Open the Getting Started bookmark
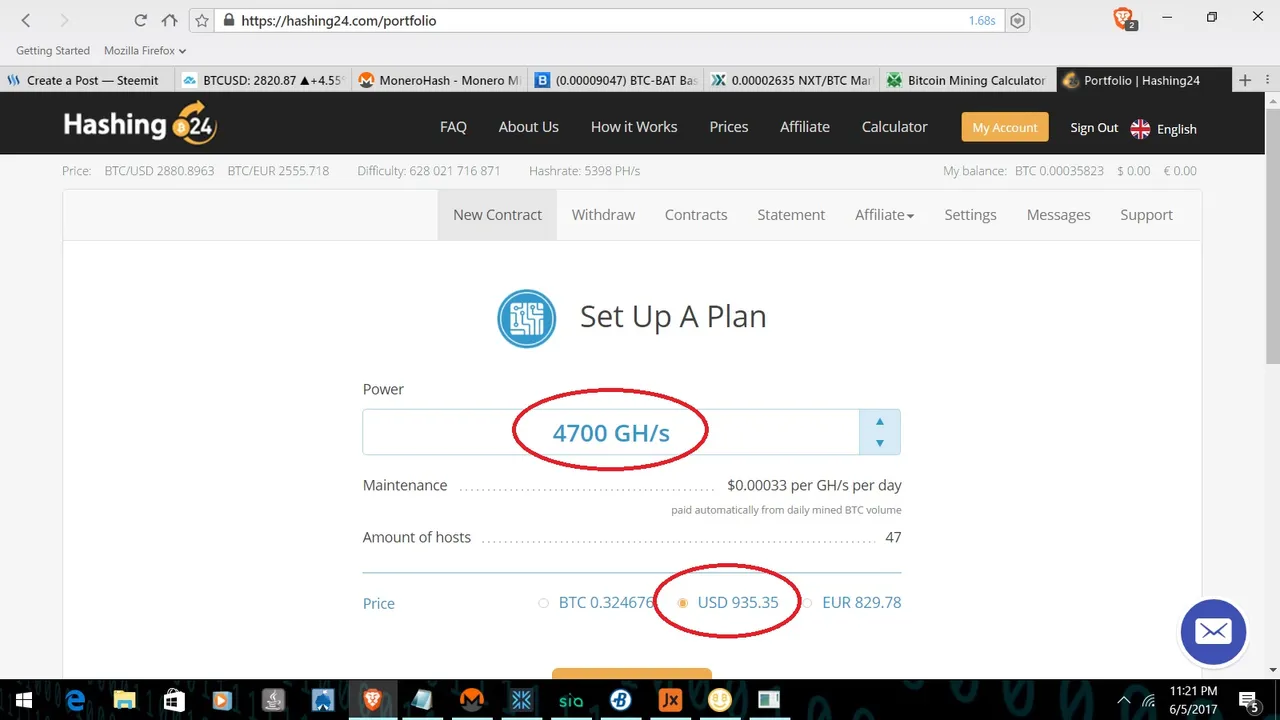This screenshot has width=1280, height=720. pos(53,50)
